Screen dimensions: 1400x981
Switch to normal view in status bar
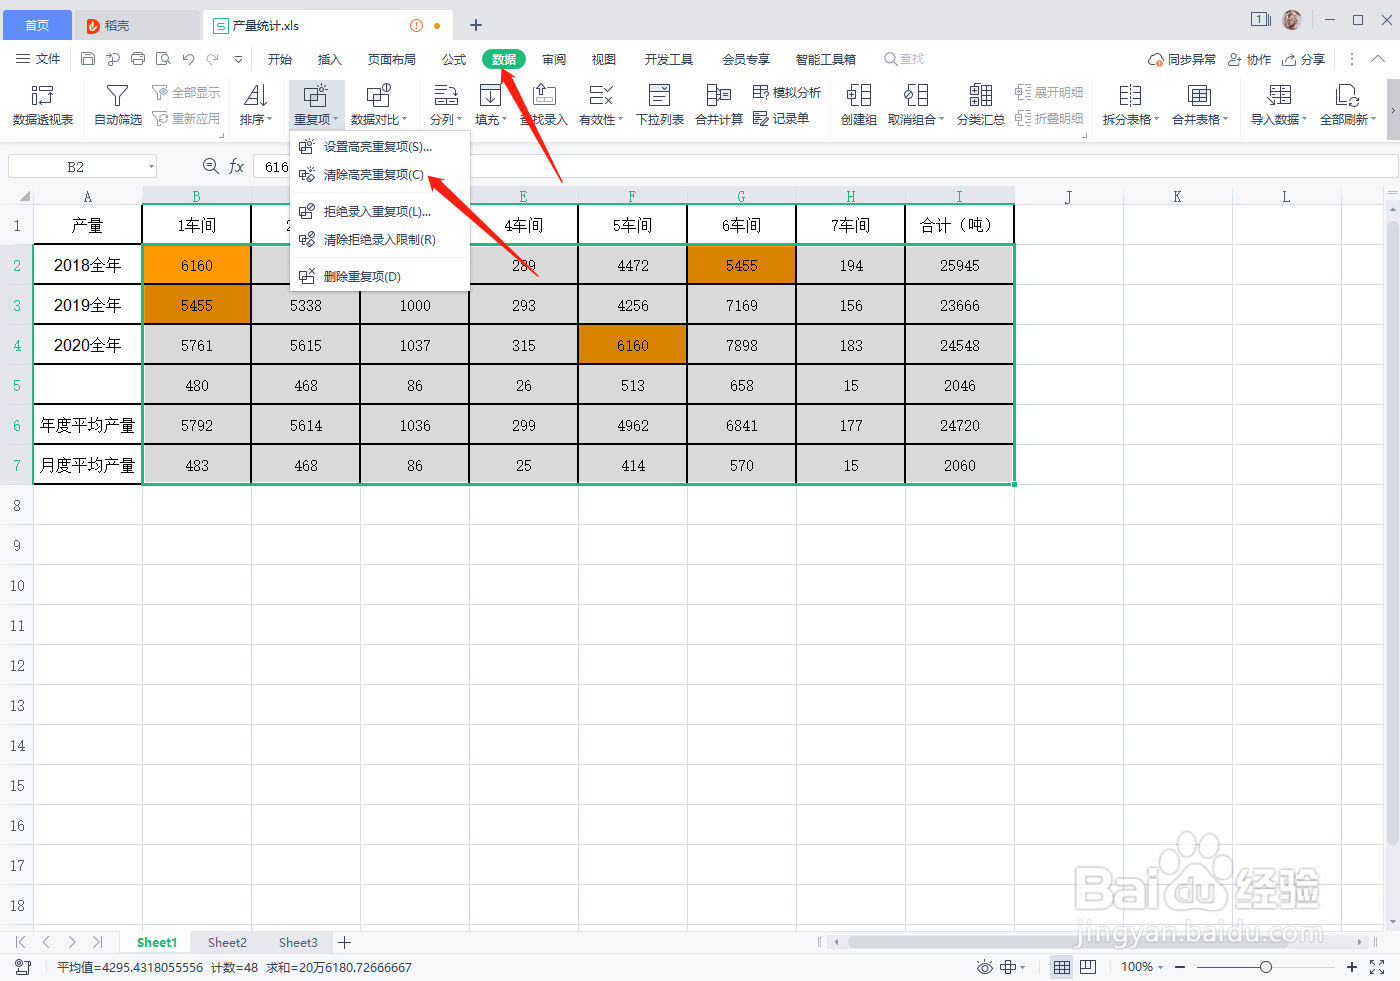(x=1062, y=967)
